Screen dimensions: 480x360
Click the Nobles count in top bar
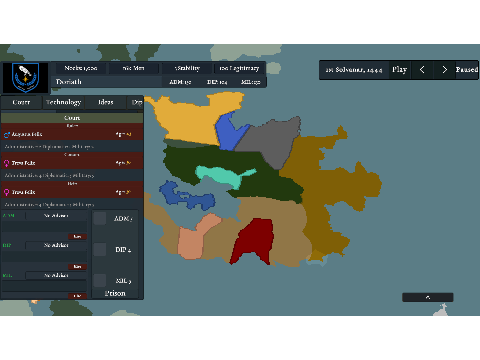coord(81,68)
